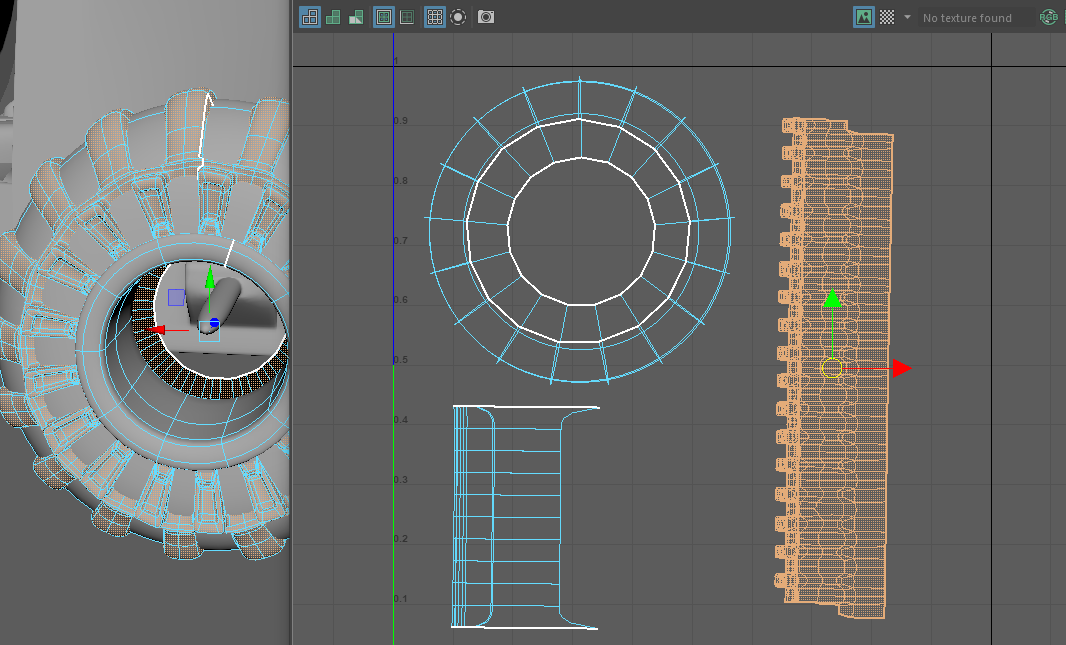Click the display image frame icon
Screen dimensions: 1066x645
[x=383, y=17]
